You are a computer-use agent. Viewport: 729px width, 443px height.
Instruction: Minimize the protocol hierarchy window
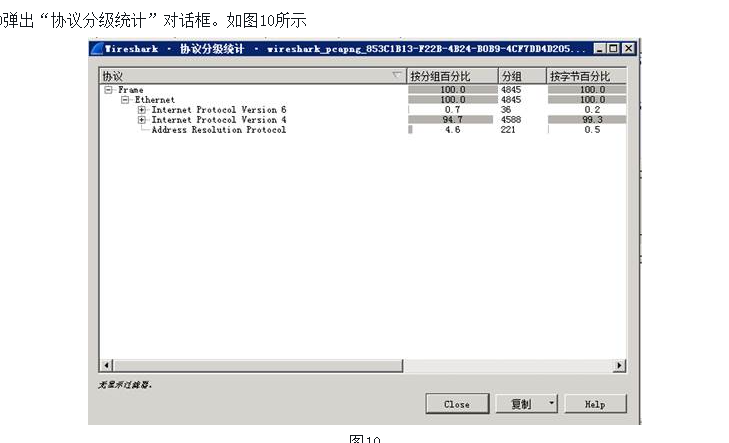click(599, 48)
